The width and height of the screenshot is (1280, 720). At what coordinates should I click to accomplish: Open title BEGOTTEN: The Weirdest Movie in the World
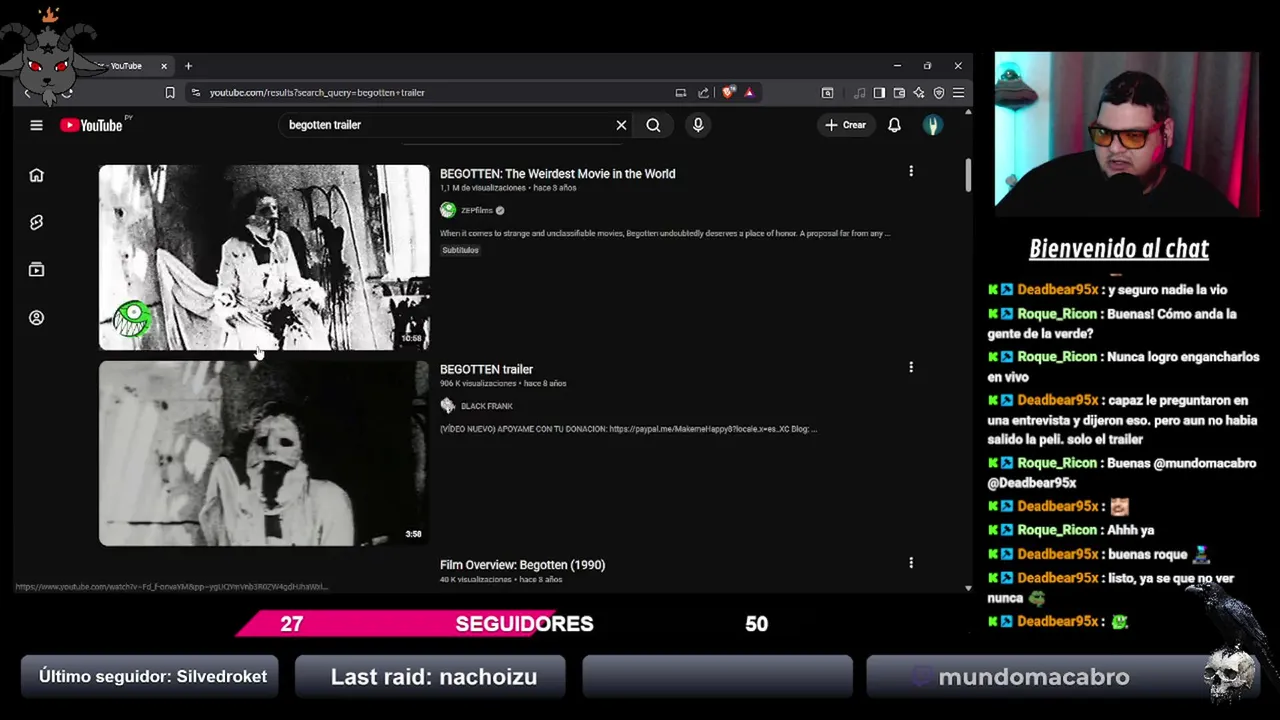557,174
